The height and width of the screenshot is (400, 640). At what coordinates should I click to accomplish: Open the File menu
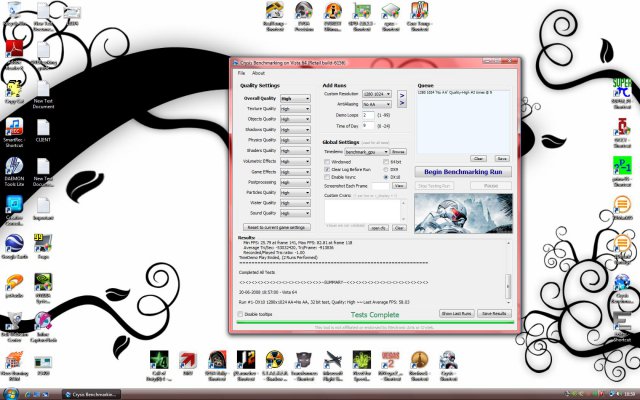(242, 73)
